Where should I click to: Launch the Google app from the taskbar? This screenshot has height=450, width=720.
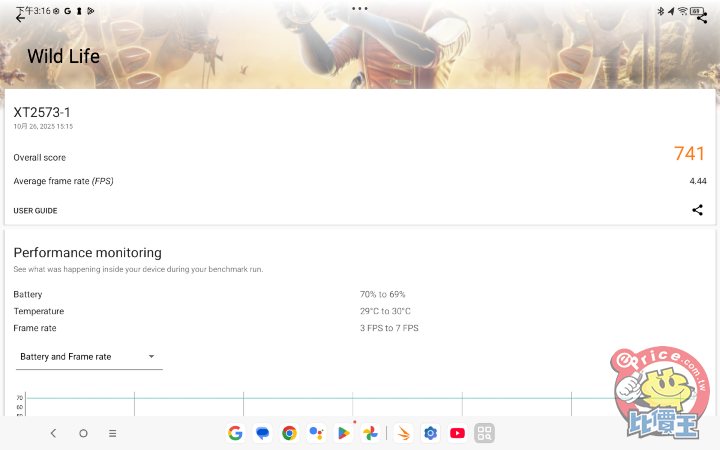(x=235, y=433)
